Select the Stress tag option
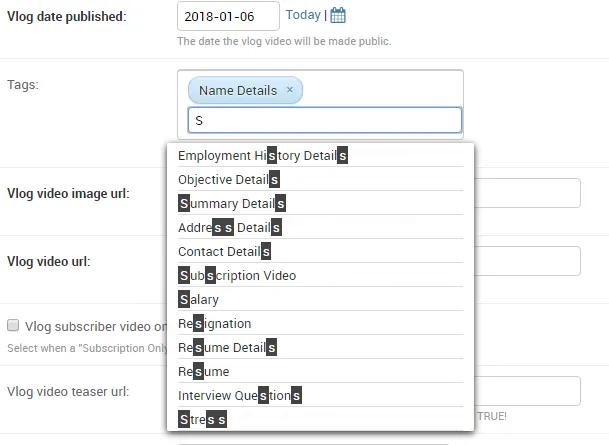The height and width of the screenshot is (445, 609). [x=202, y=419]
